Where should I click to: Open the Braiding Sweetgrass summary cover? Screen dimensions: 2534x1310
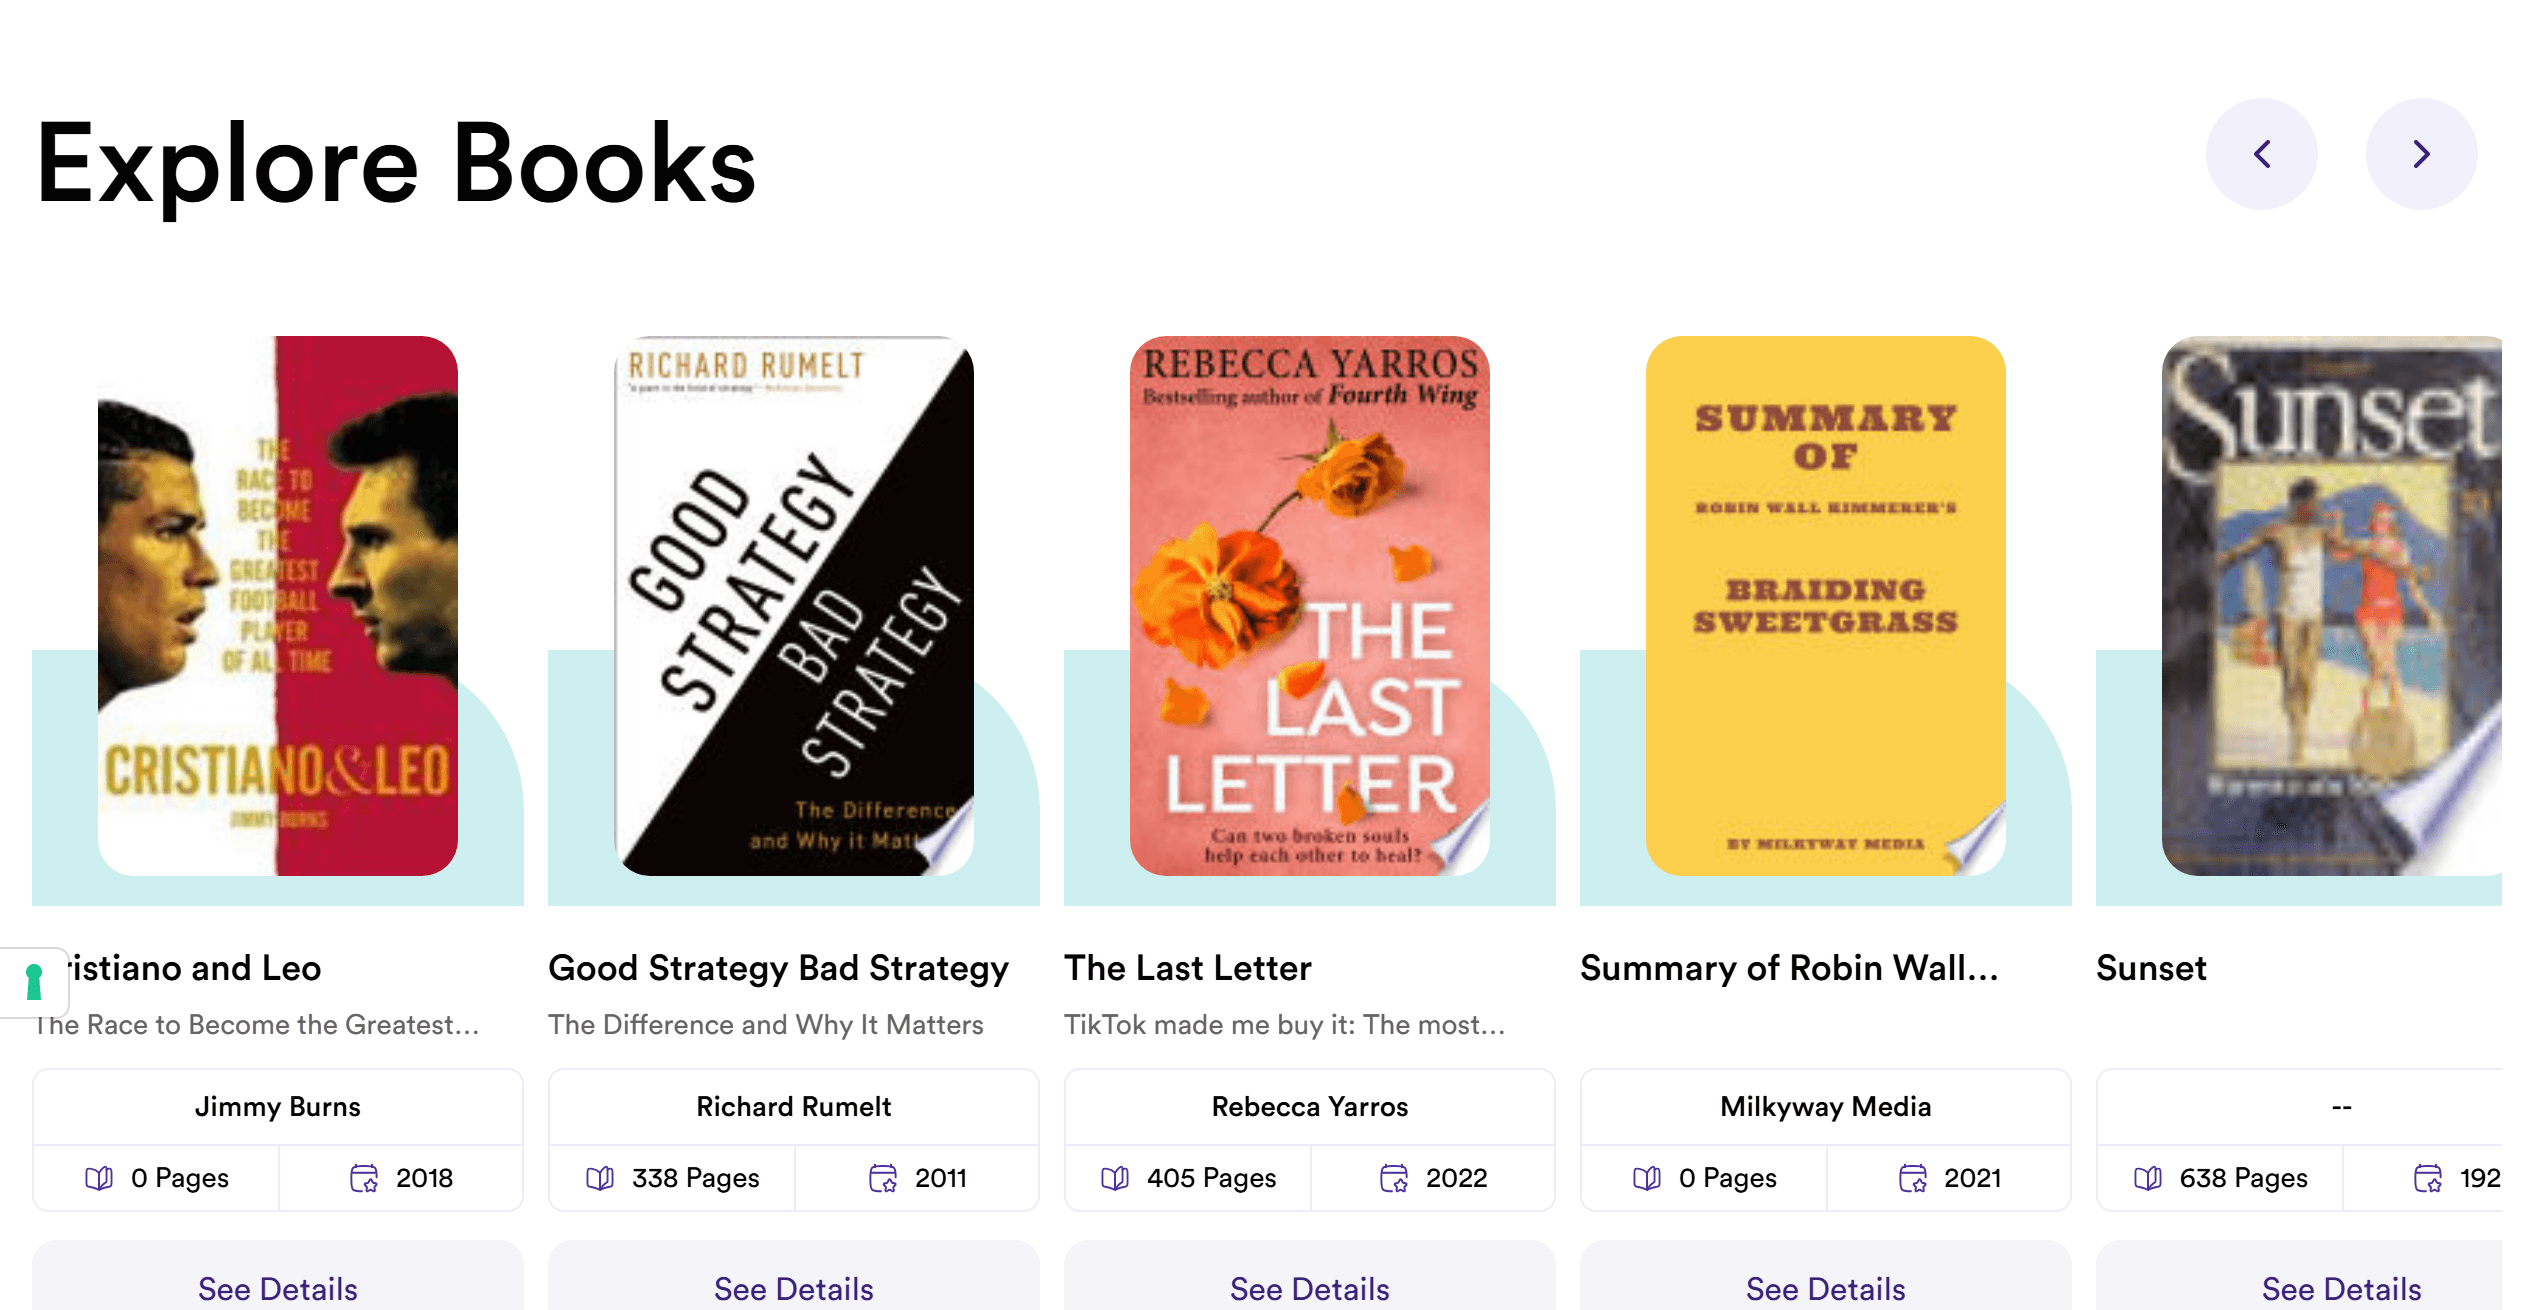tap(1826, 606)
